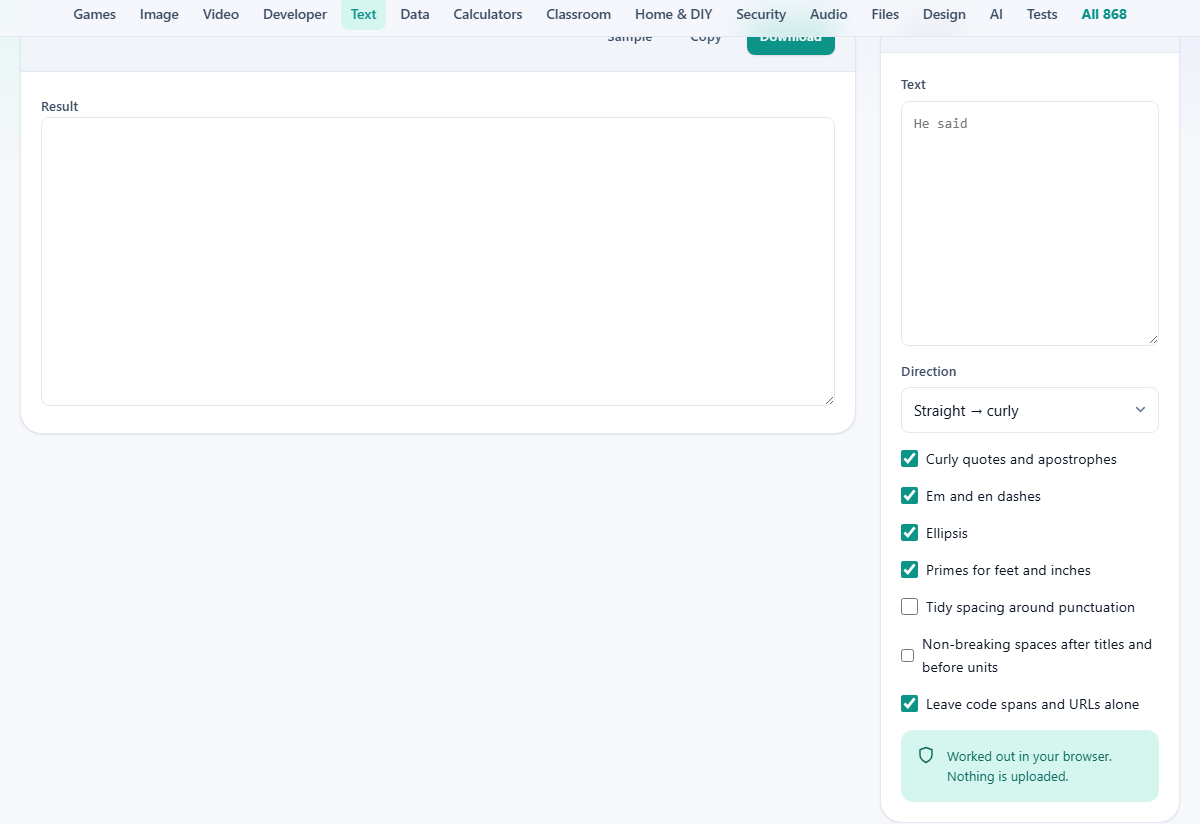Enable Non-breaking spaces after titles checkbox

(907, 656)
